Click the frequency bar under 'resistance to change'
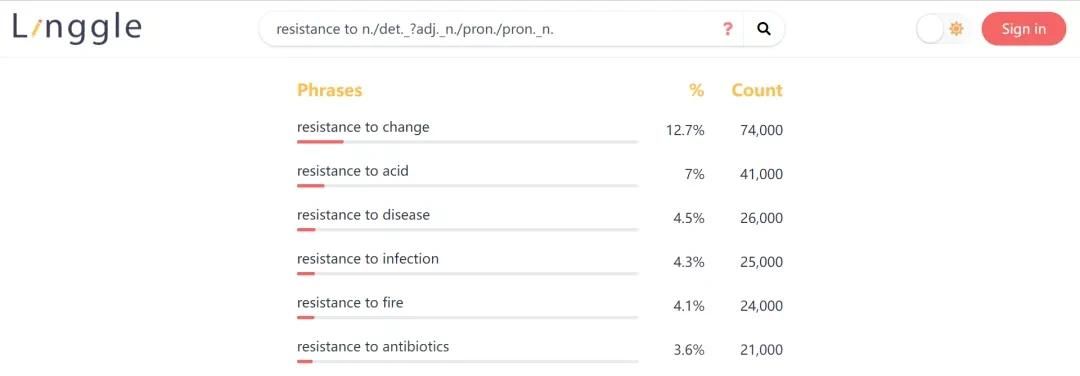Viewport: 1080px width, 376px height. [468, 142]
